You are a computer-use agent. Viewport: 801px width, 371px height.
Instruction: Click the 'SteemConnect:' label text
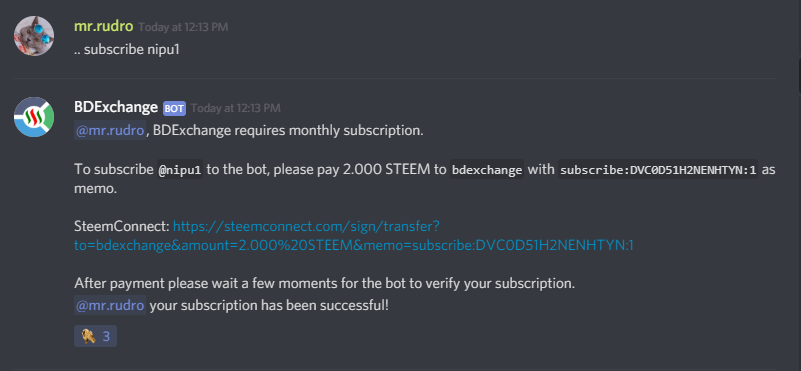122,226
